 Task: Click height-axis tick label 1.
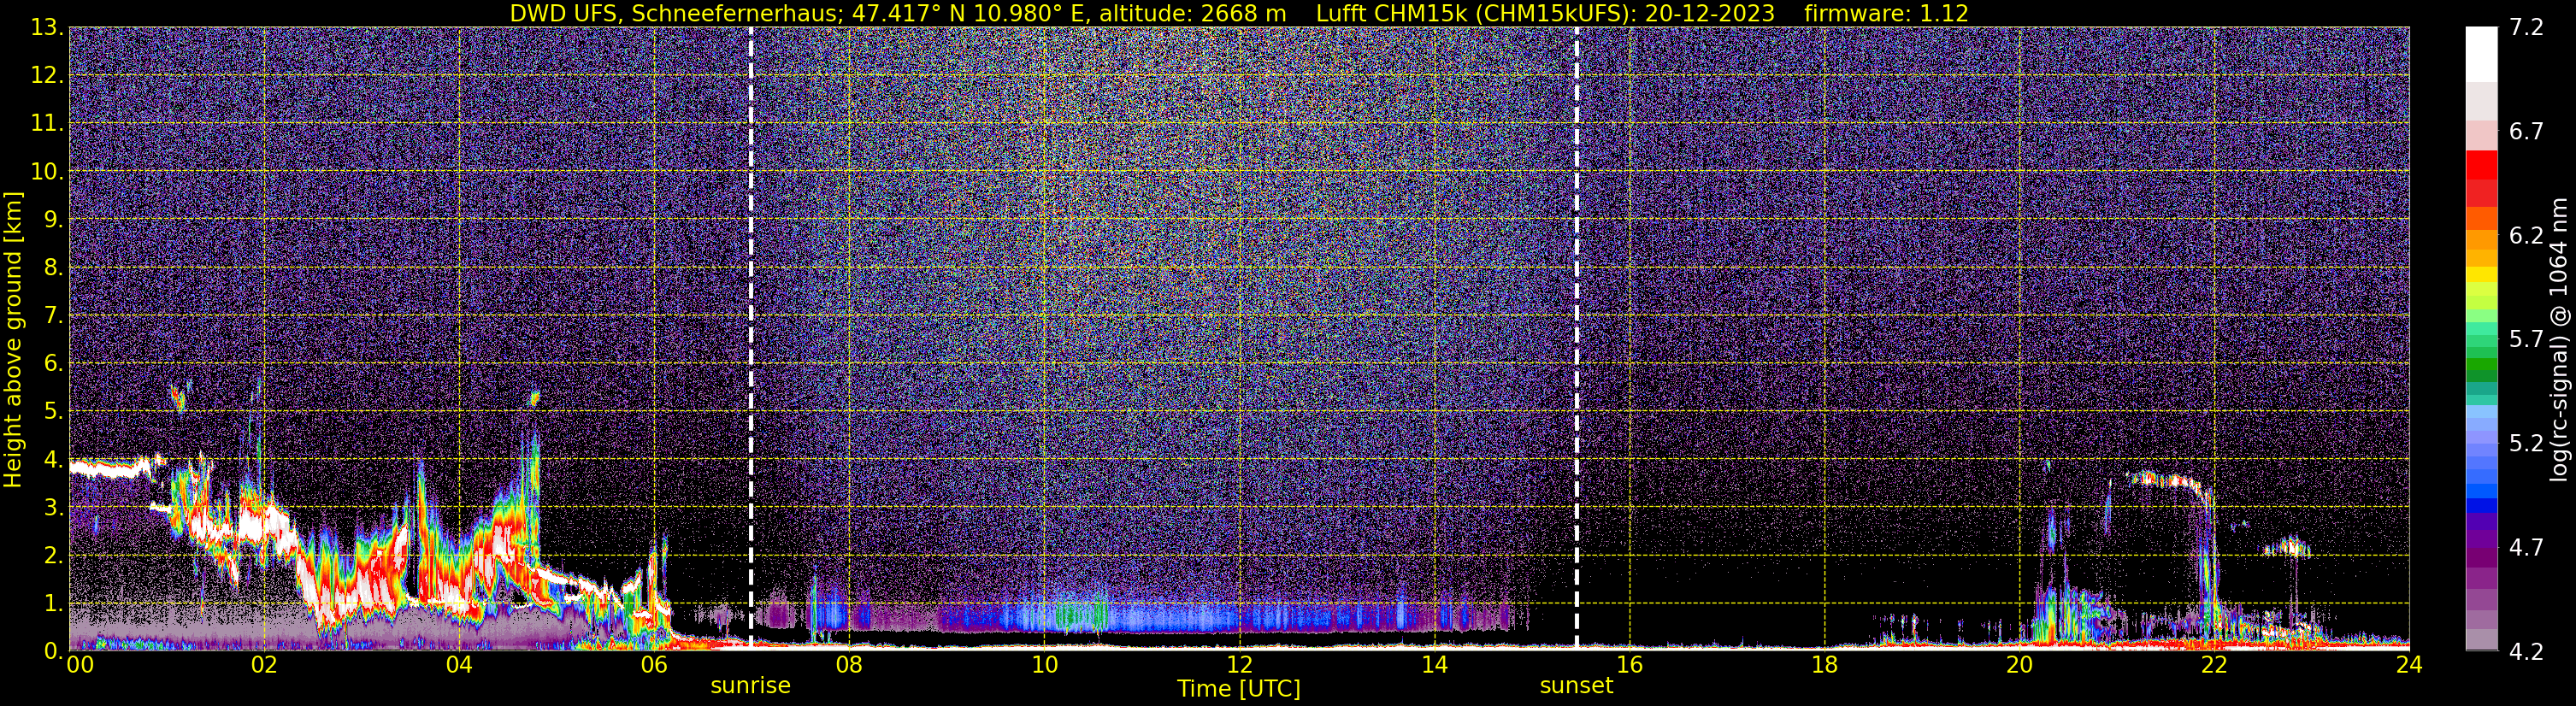[52, 604]
